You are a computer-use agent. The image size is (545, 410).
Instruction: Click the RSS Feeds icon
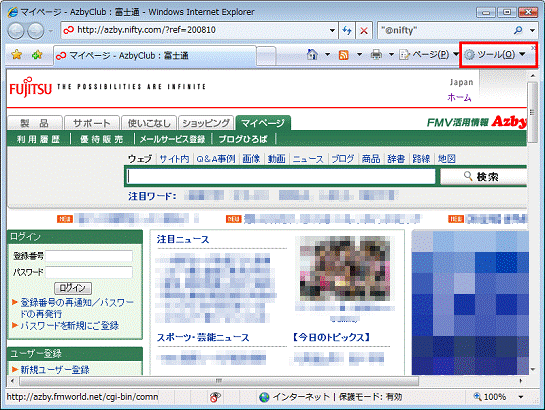tap(343, 55)
